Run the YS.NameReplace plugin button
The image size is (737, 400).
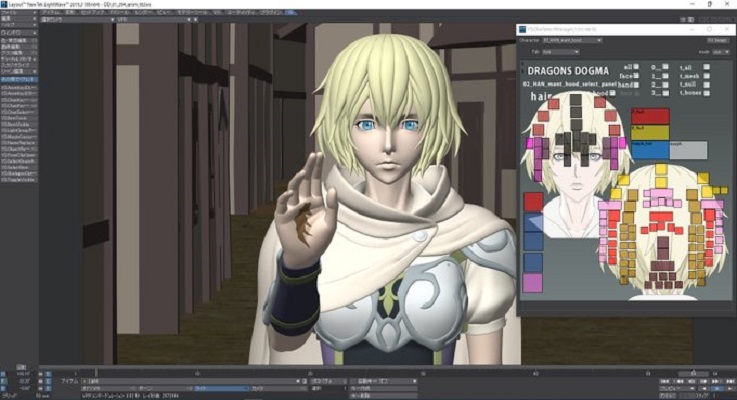[x=19, y=143]
